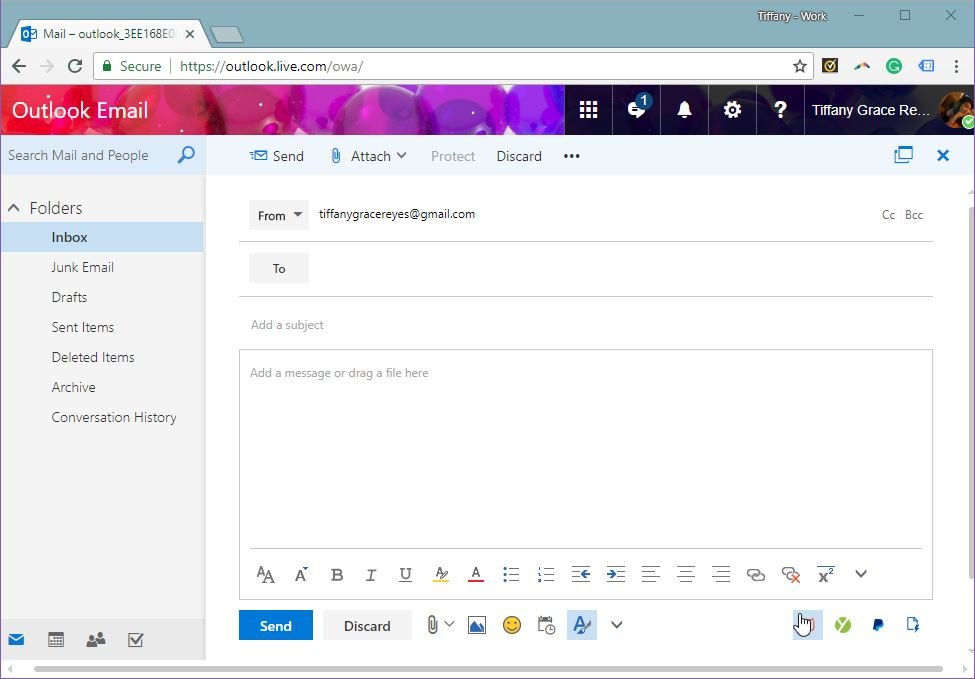Insert a hyperlink using the link icon
Viewport: 975px width, 679px height.
tap(756, 574)
